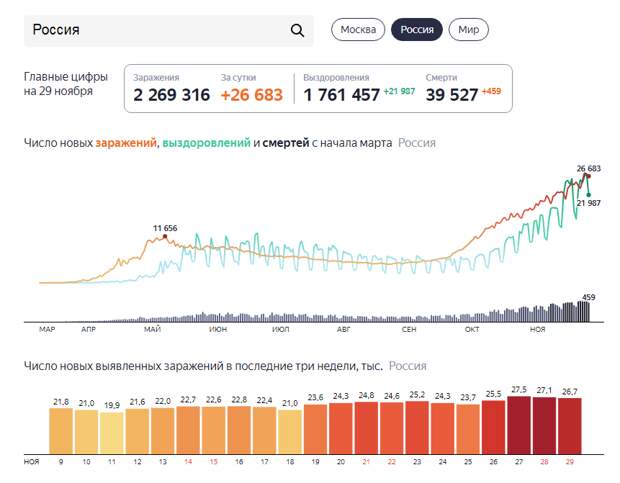Image resolution: width=620 pixels, height=483 pixels.
Task: Click the Главные цифры на 29 ноября label
Action: pos(66,84)
